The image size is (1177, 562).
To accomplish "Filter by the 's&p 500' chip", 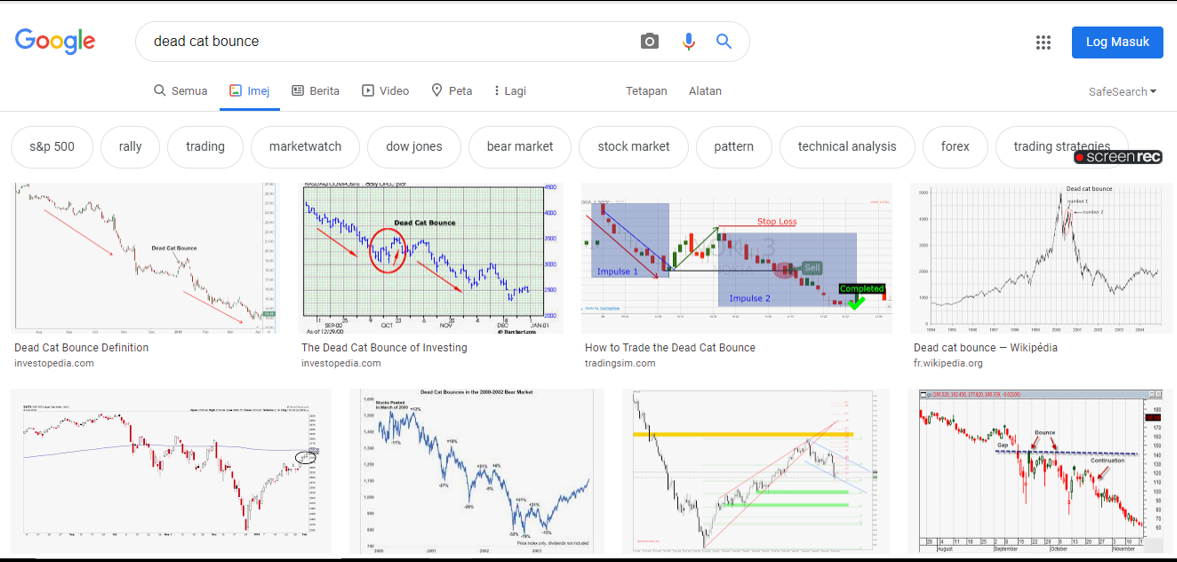I will point(52,147).
